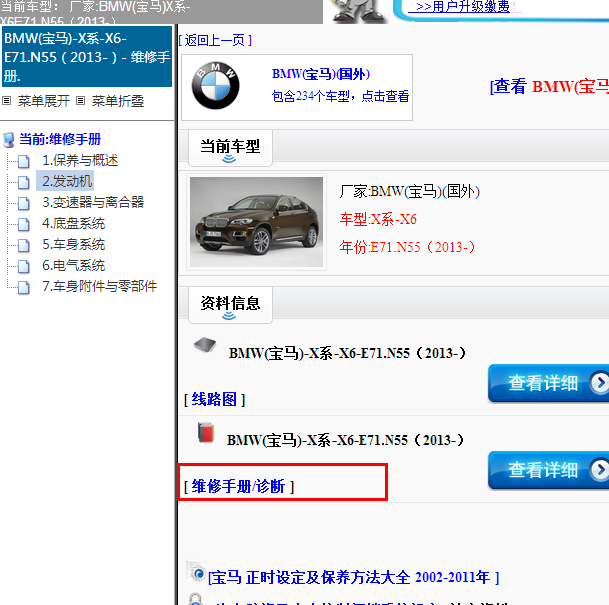
Task: Click the page icon beside 2.发动机
Action: click(x=24, y=182)
